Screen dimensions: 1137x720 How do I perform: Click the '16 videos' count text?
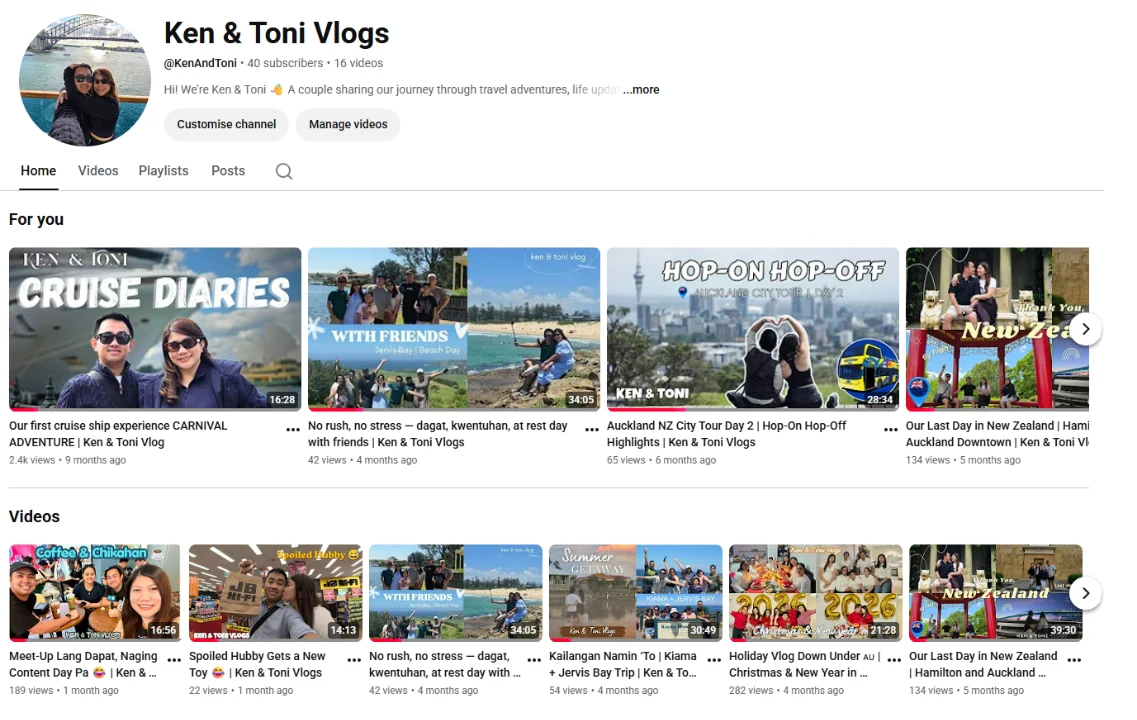tap(358, 63)
